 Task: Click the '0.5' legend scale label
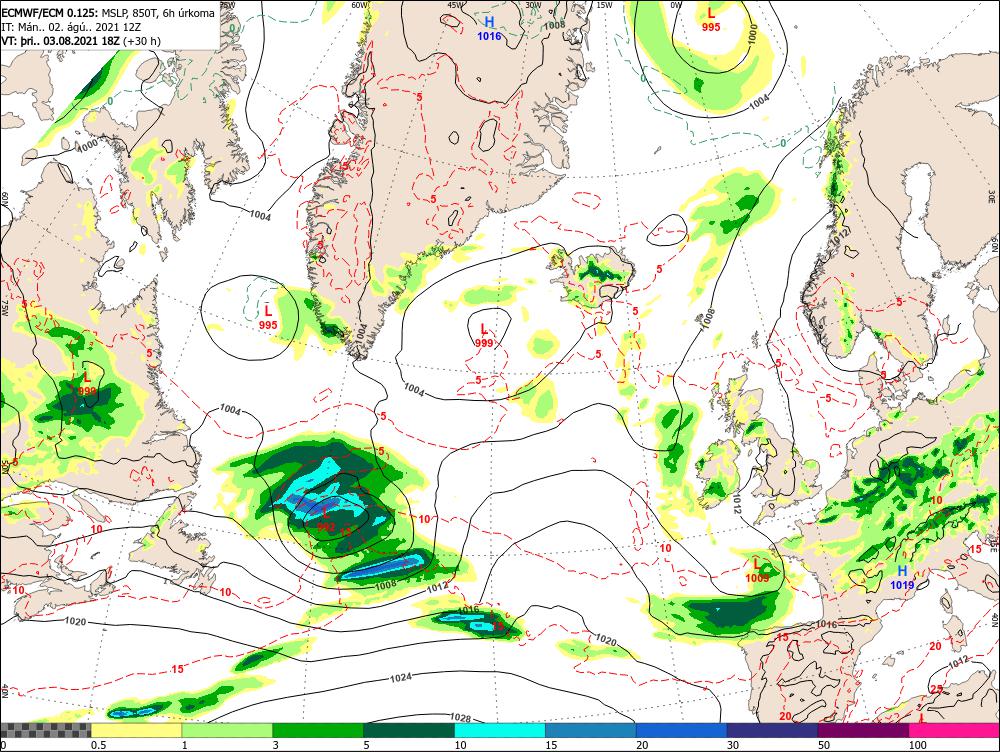tap(98, 745)
